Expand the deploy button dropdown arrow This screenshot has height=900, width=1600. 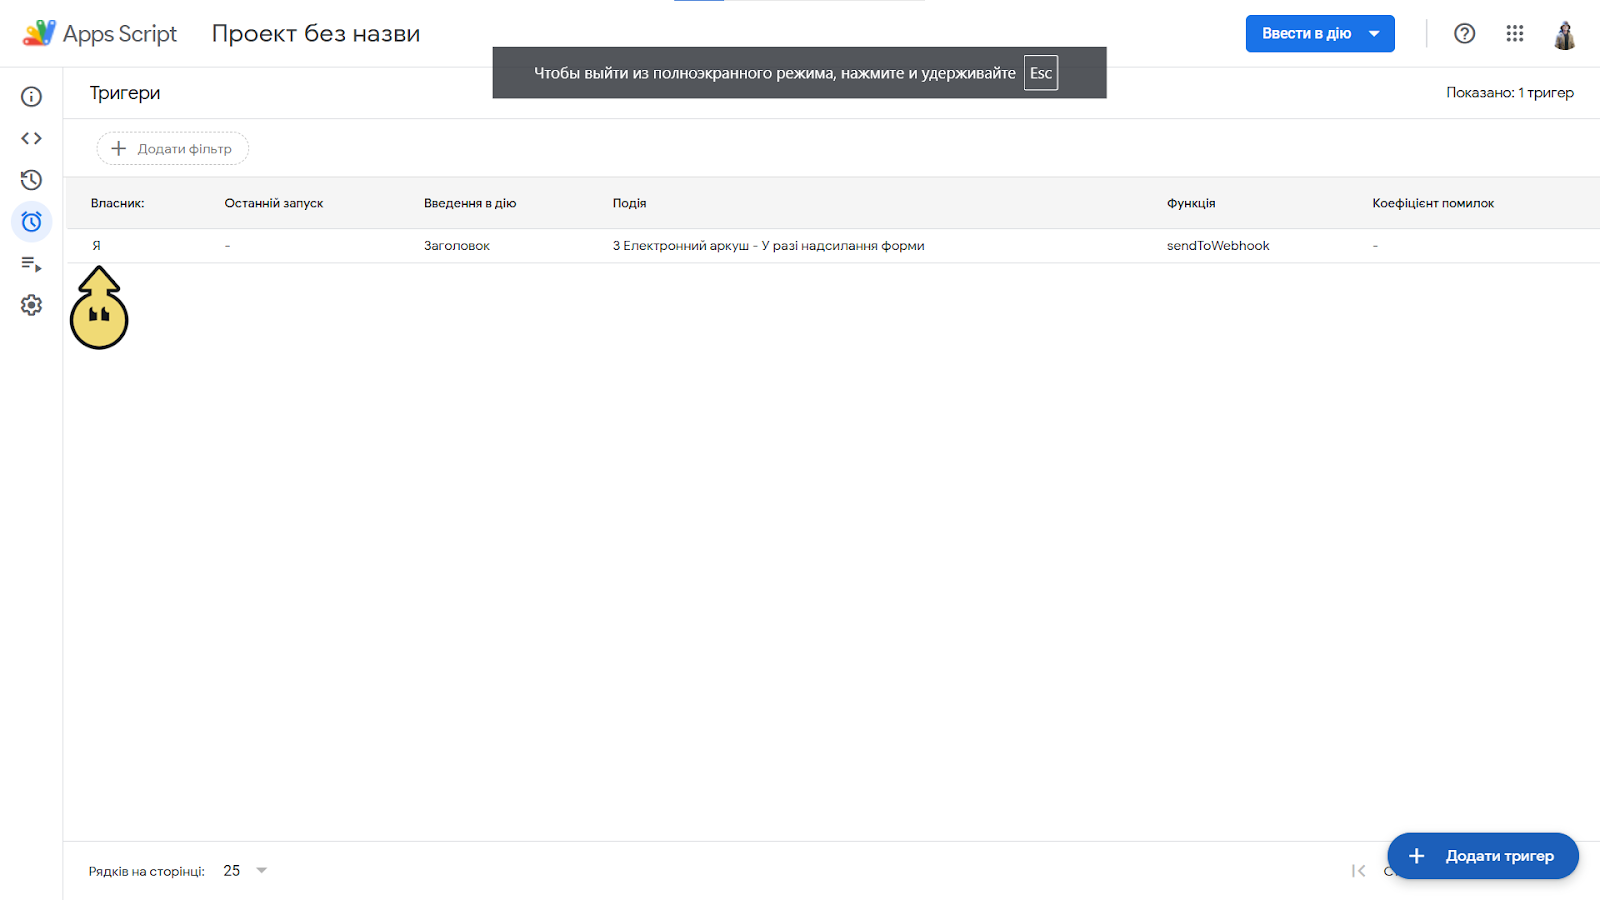[1375, 33]
